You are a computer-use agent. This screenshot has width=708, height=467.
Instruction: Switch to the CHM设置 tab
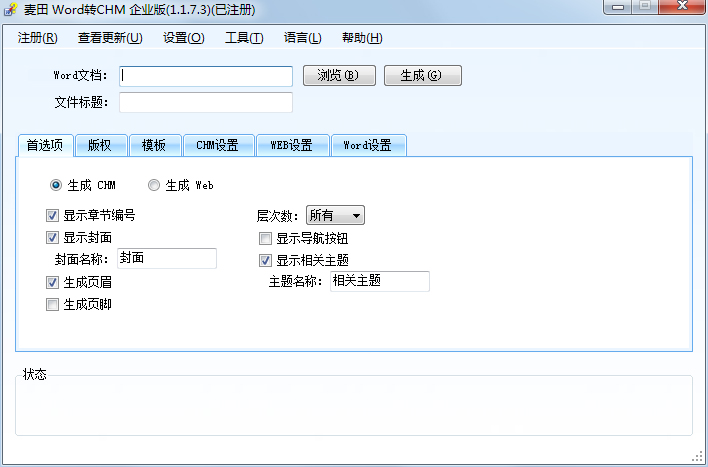click(x=219, y=145)
